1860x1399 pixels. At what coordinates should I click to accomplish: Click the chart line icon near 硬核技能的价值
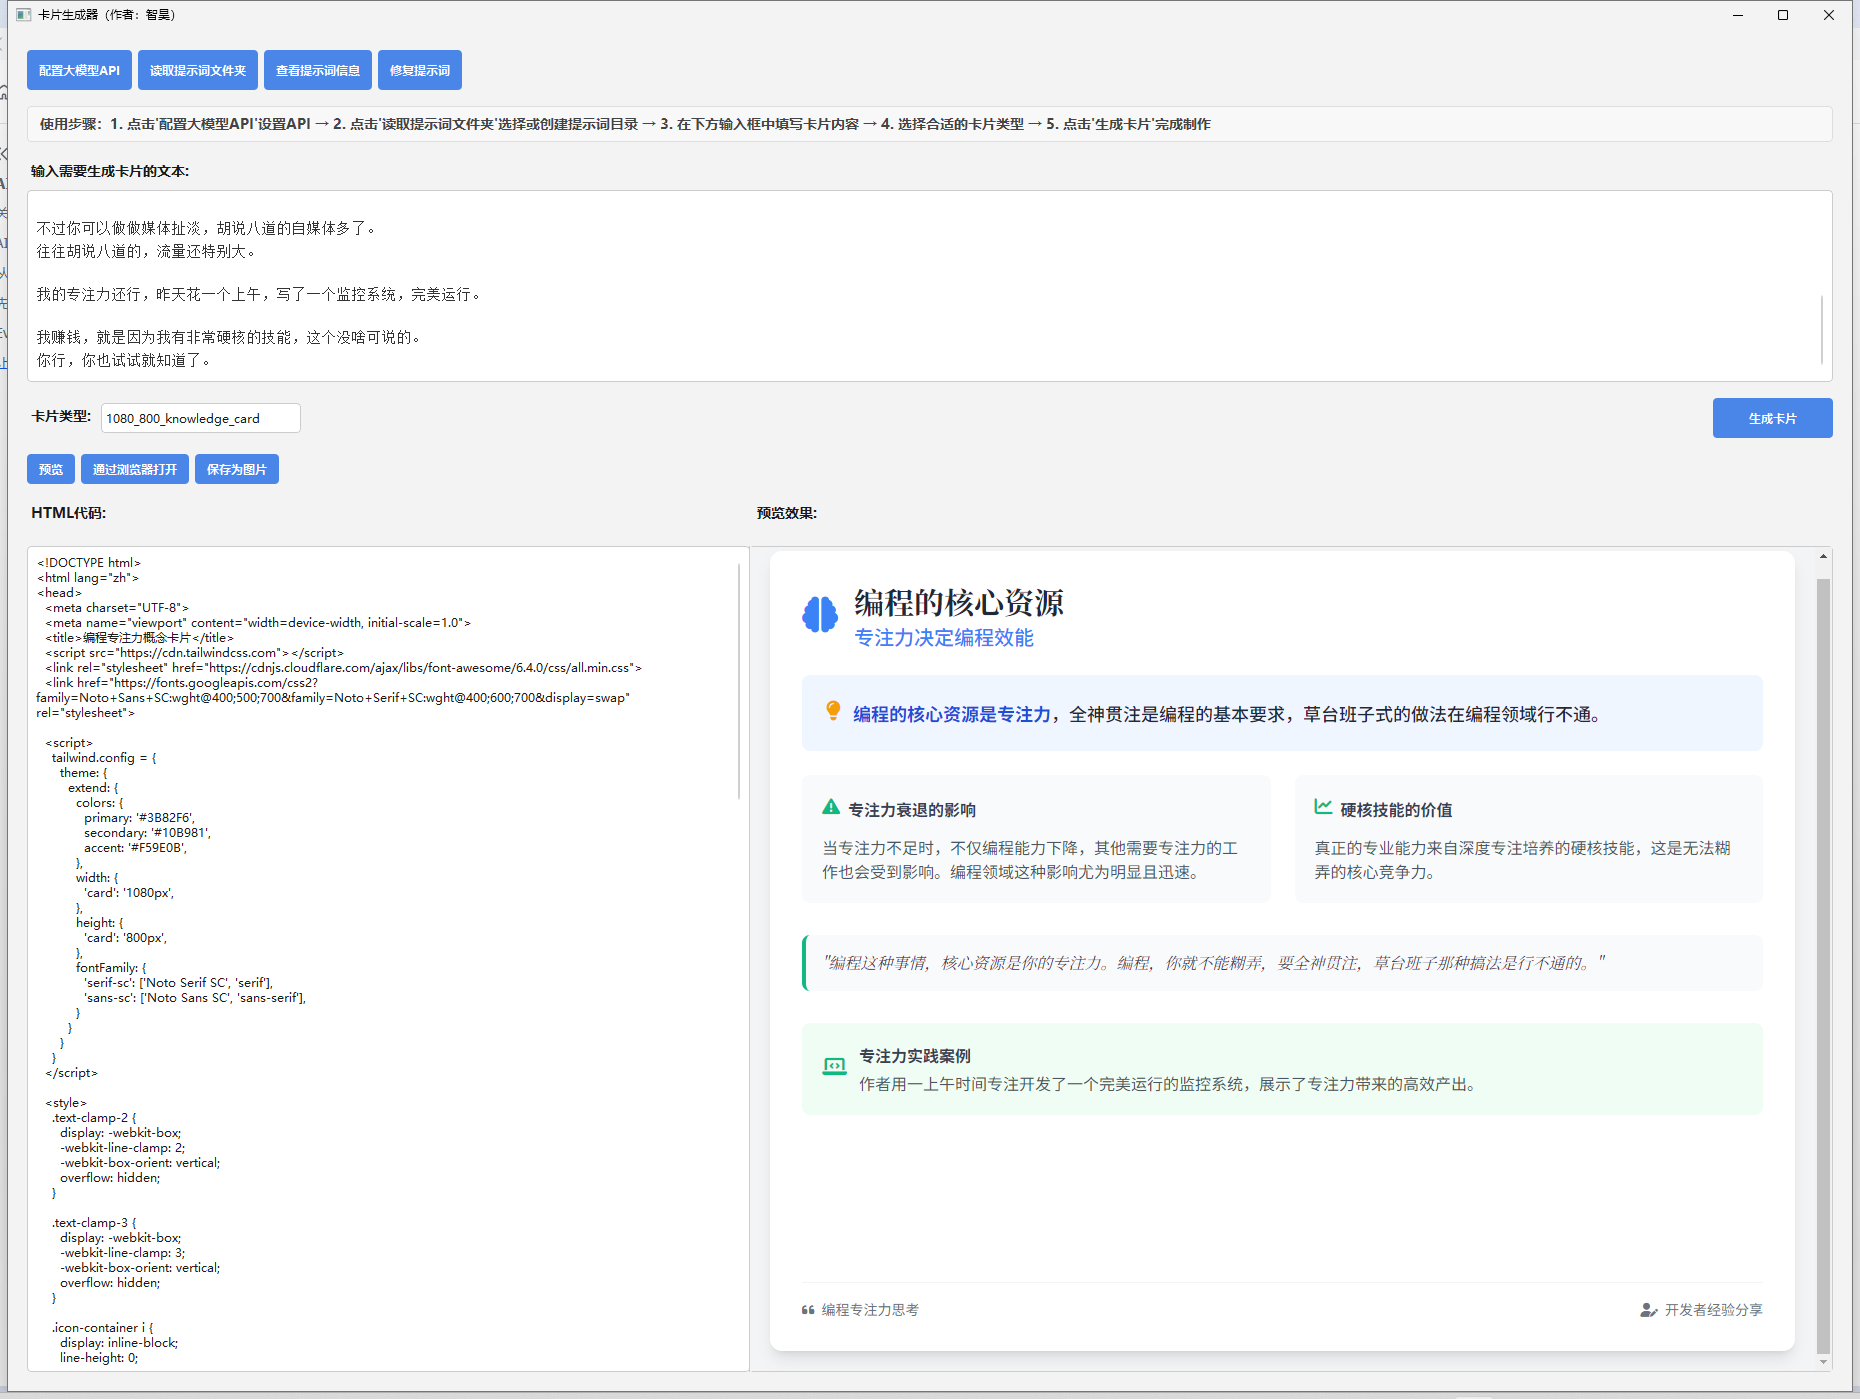coord(1323,806)
